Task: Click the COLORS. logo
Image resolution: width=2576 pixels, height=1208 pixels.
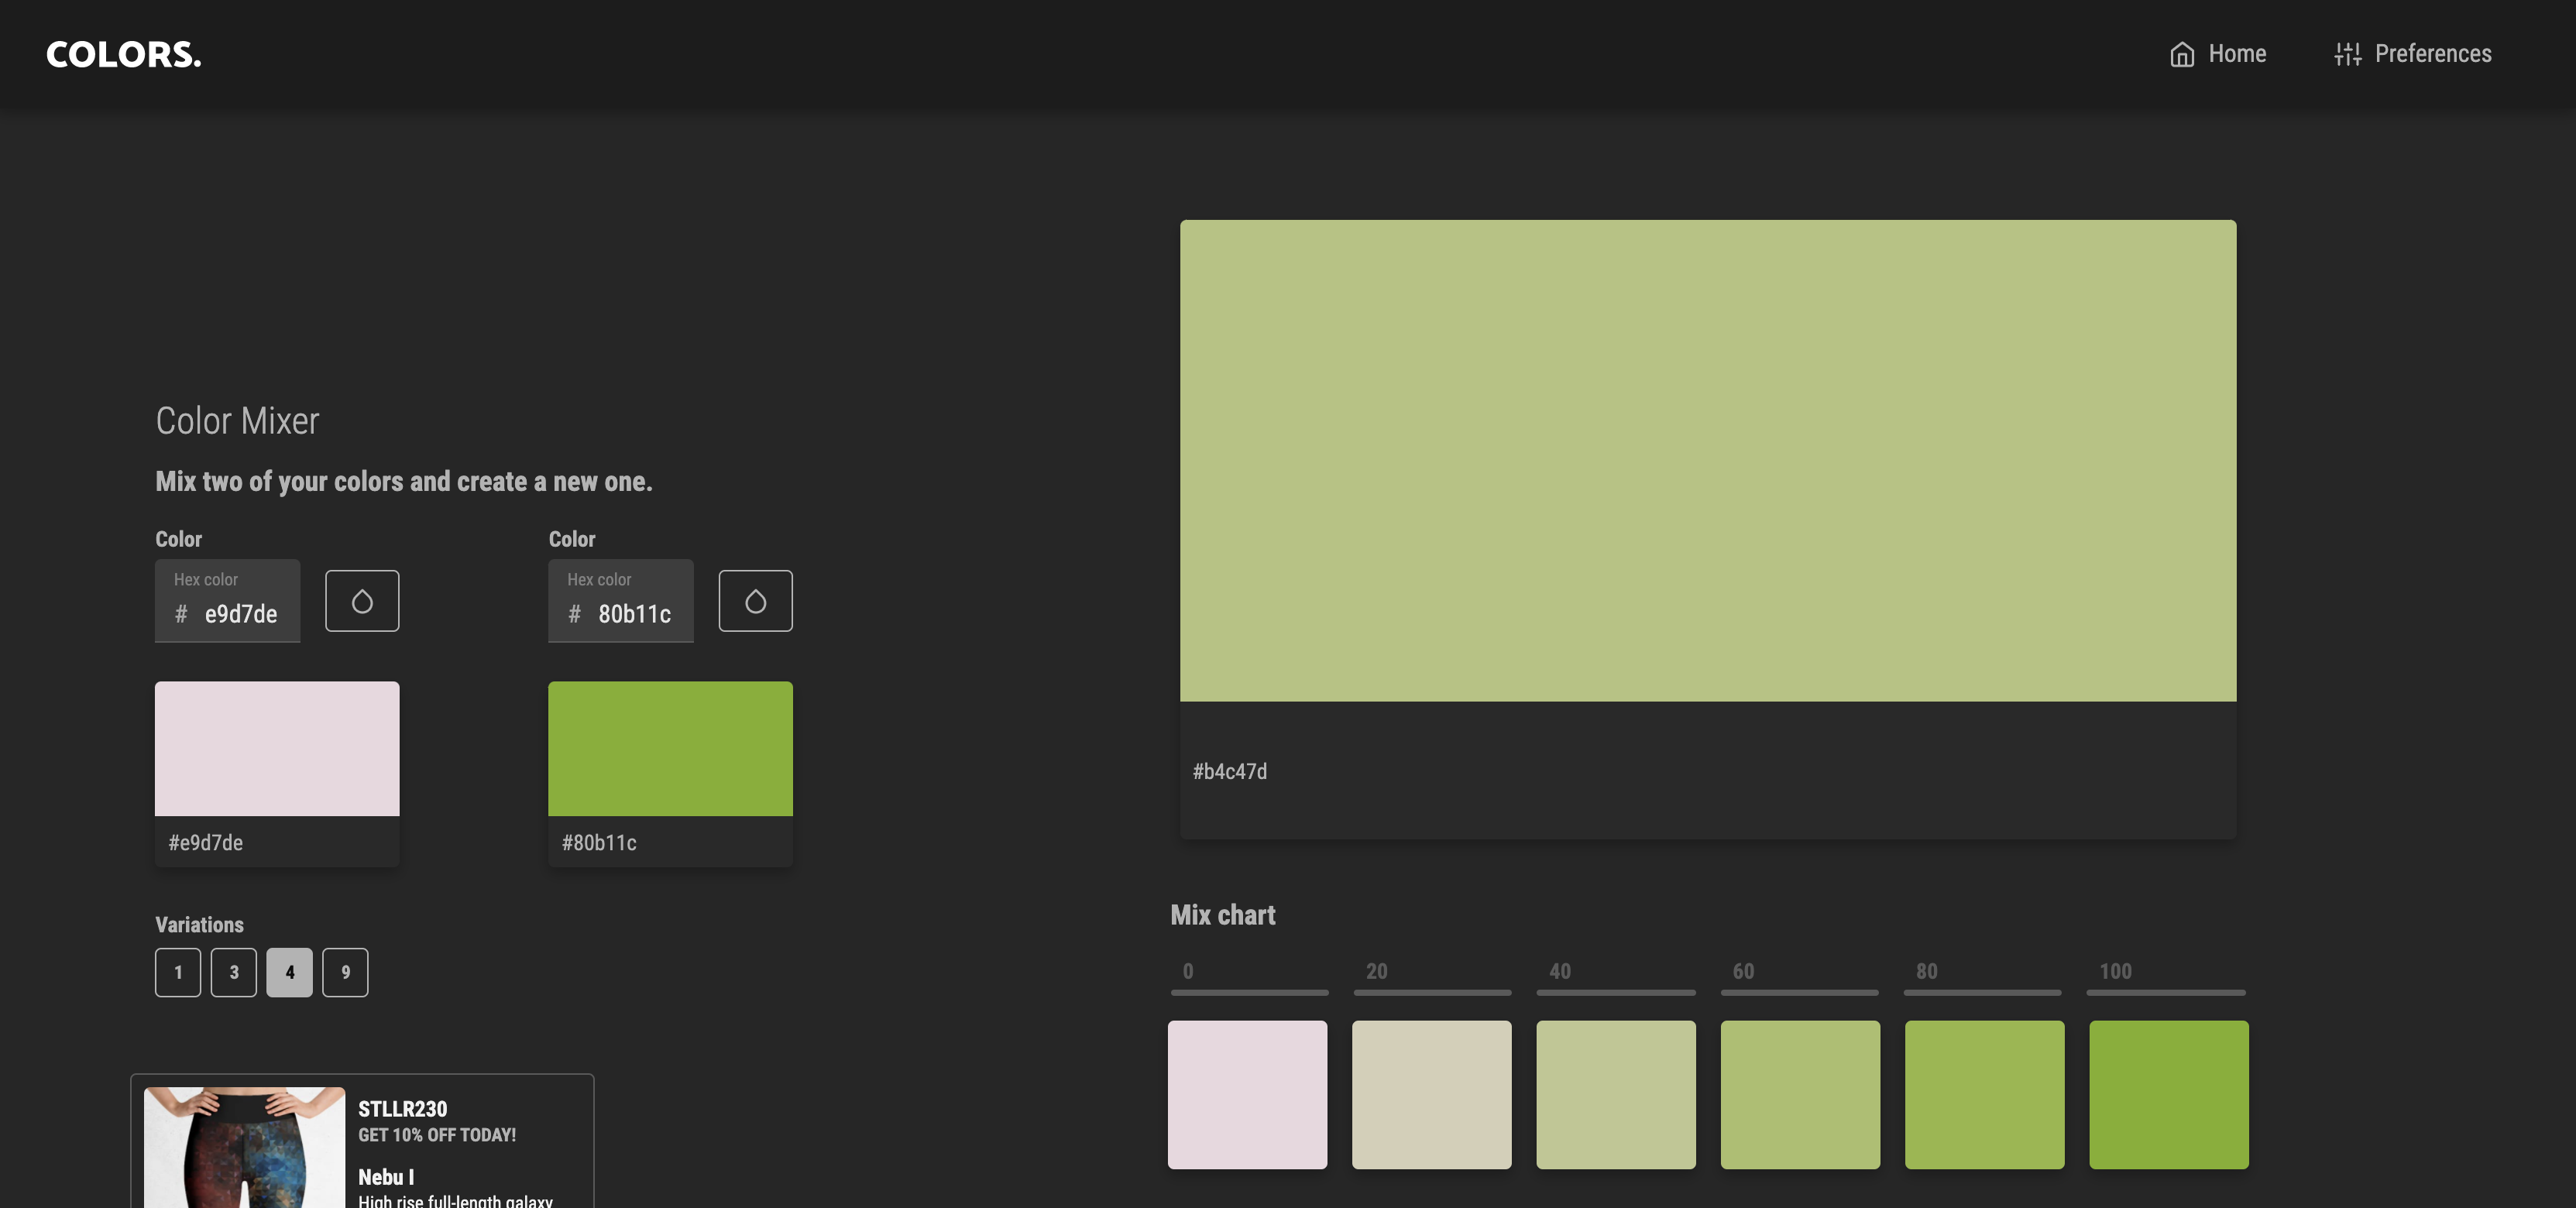Action: (x=124, y=54)
